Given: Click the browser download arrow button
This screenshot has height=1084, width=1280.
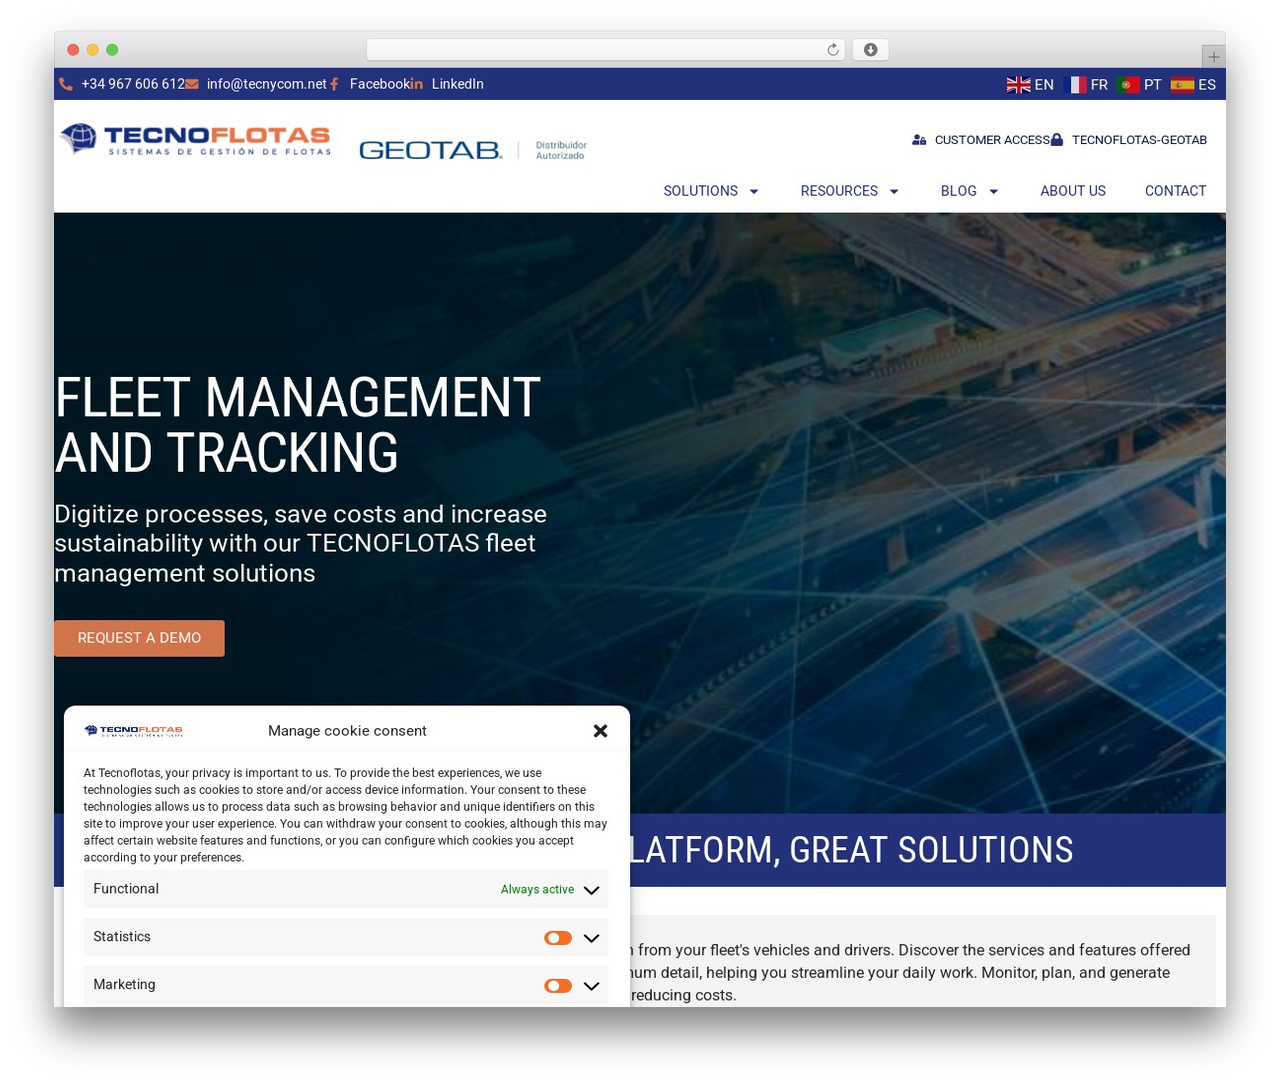Looking at the screenshot, I should point(871,50).
